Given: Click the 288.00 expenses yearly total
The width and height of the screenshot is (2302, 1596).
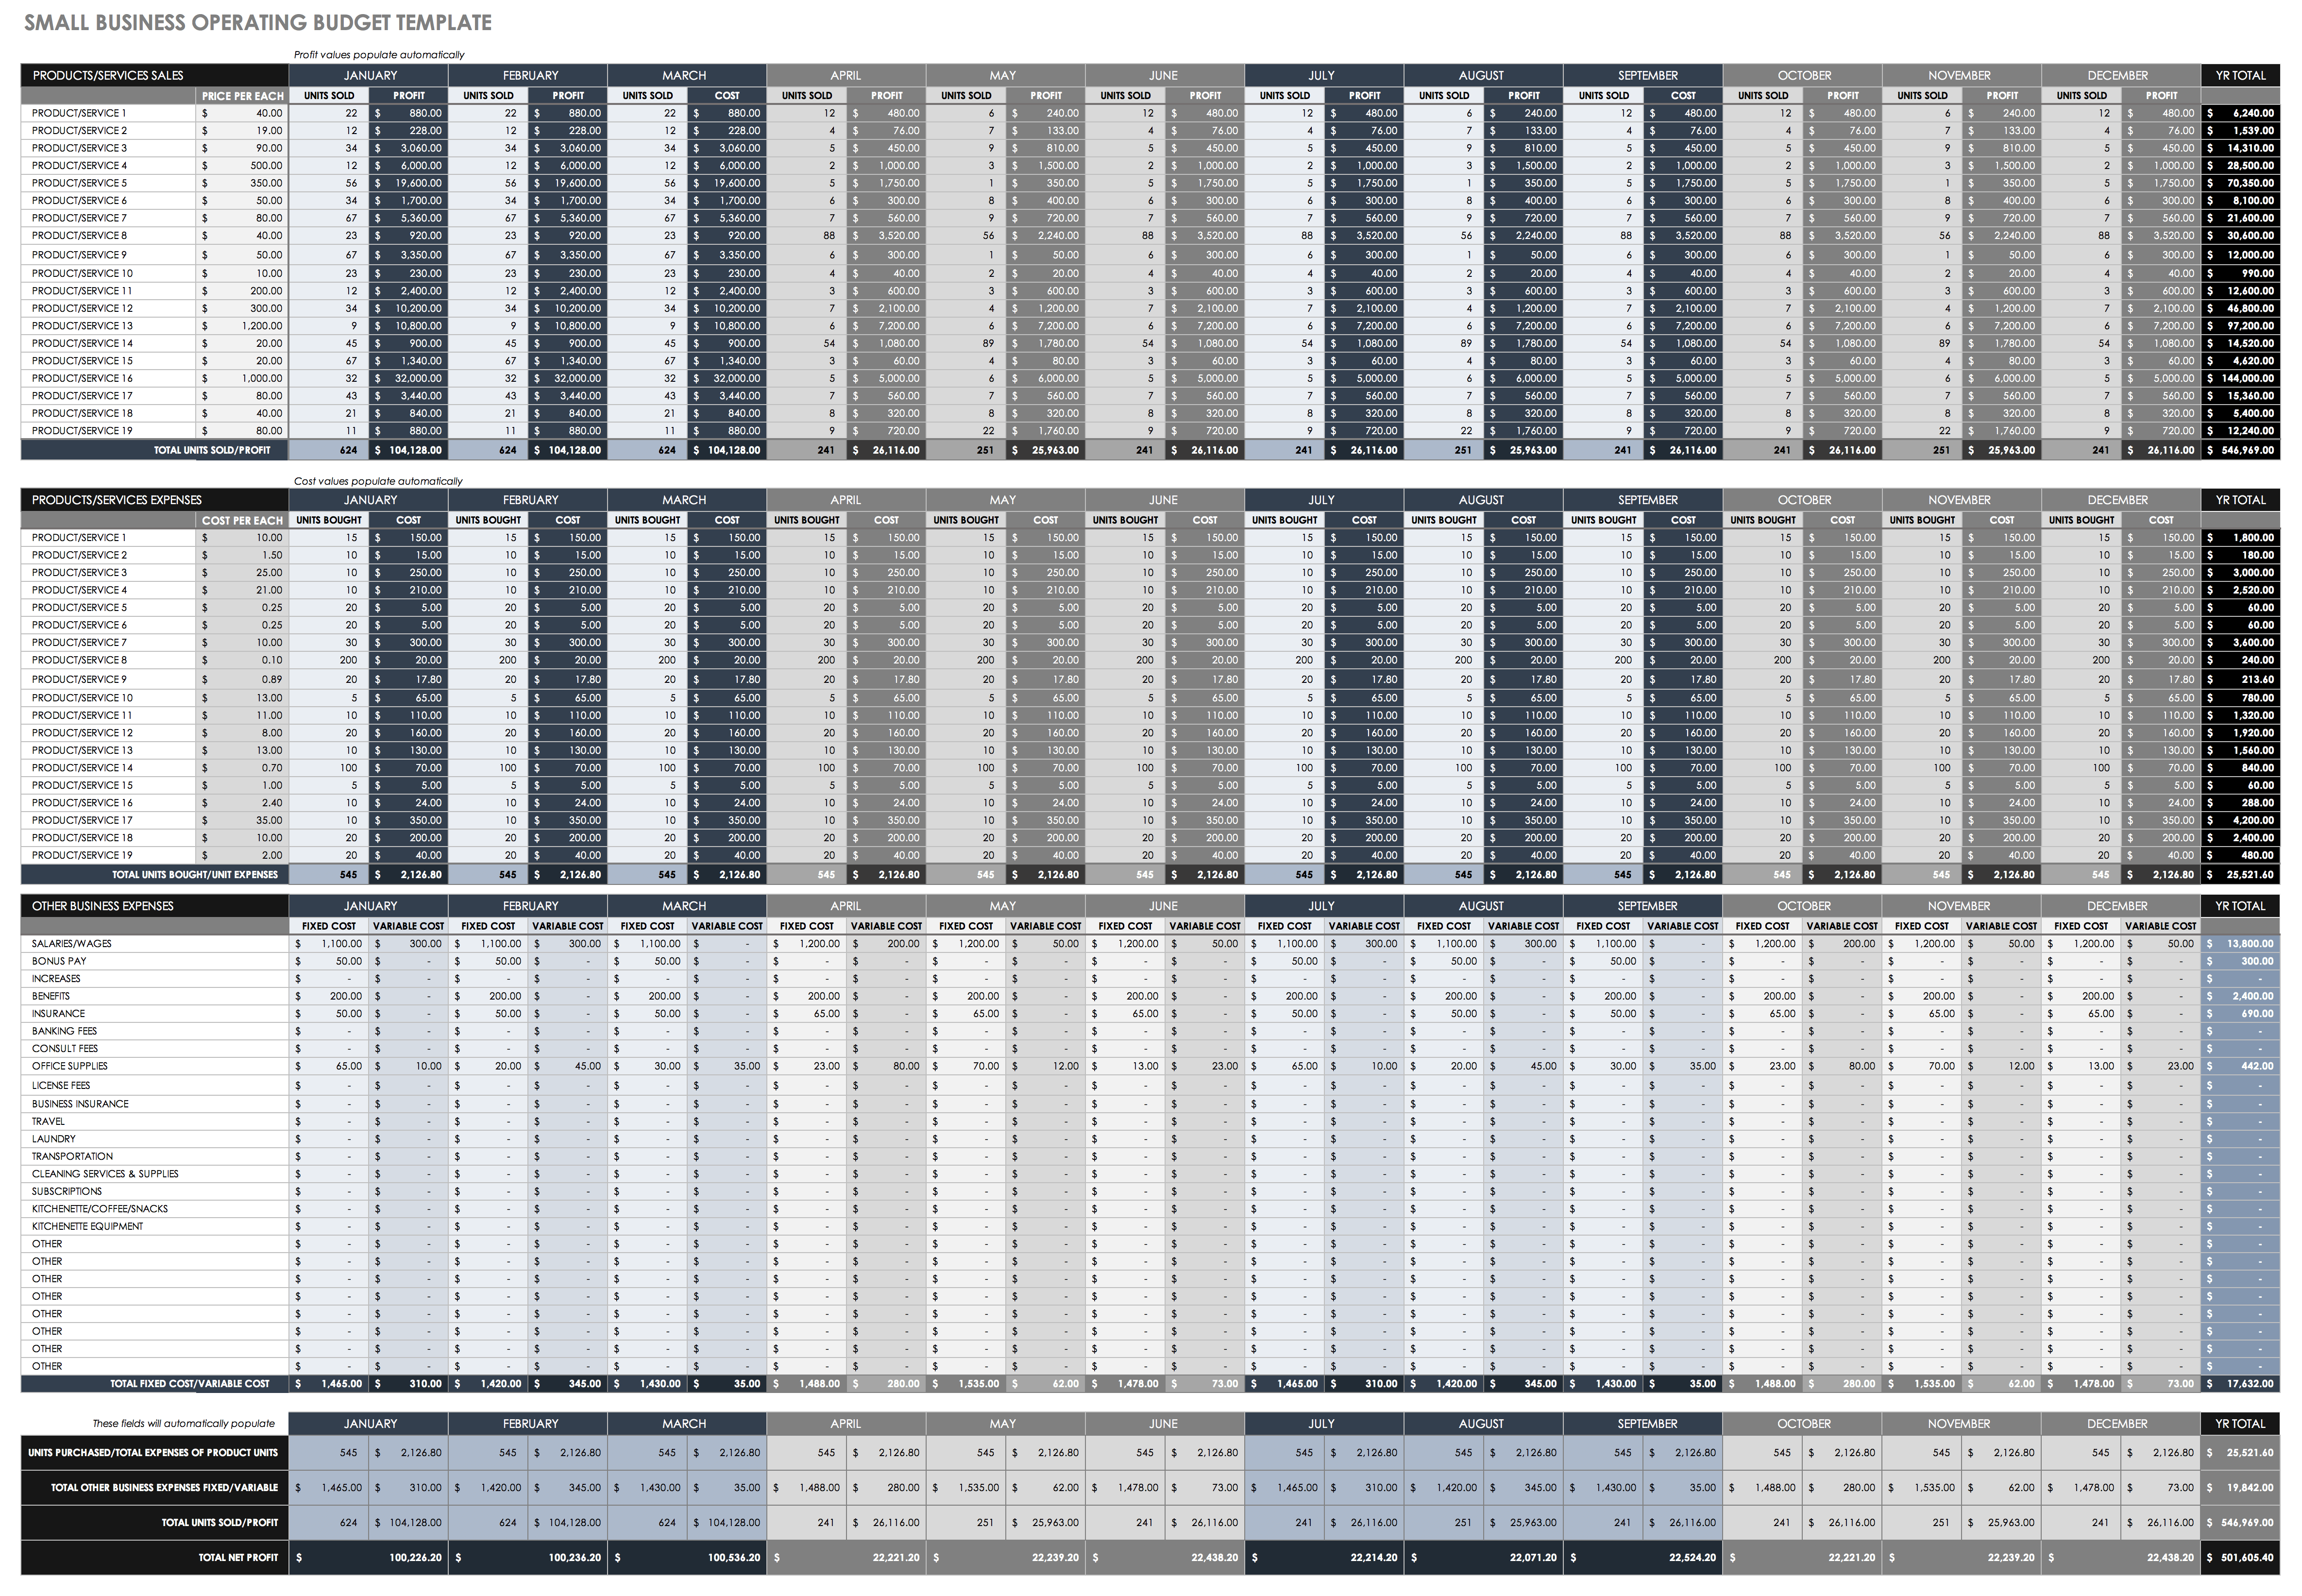Looking at the screenshot, I should click(2240, 803).
